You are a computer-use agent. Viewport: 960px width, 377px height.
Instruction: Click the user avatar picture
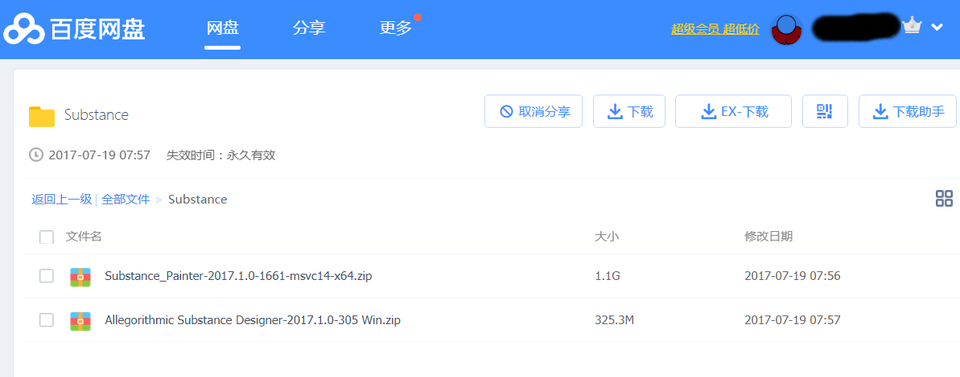787,29
